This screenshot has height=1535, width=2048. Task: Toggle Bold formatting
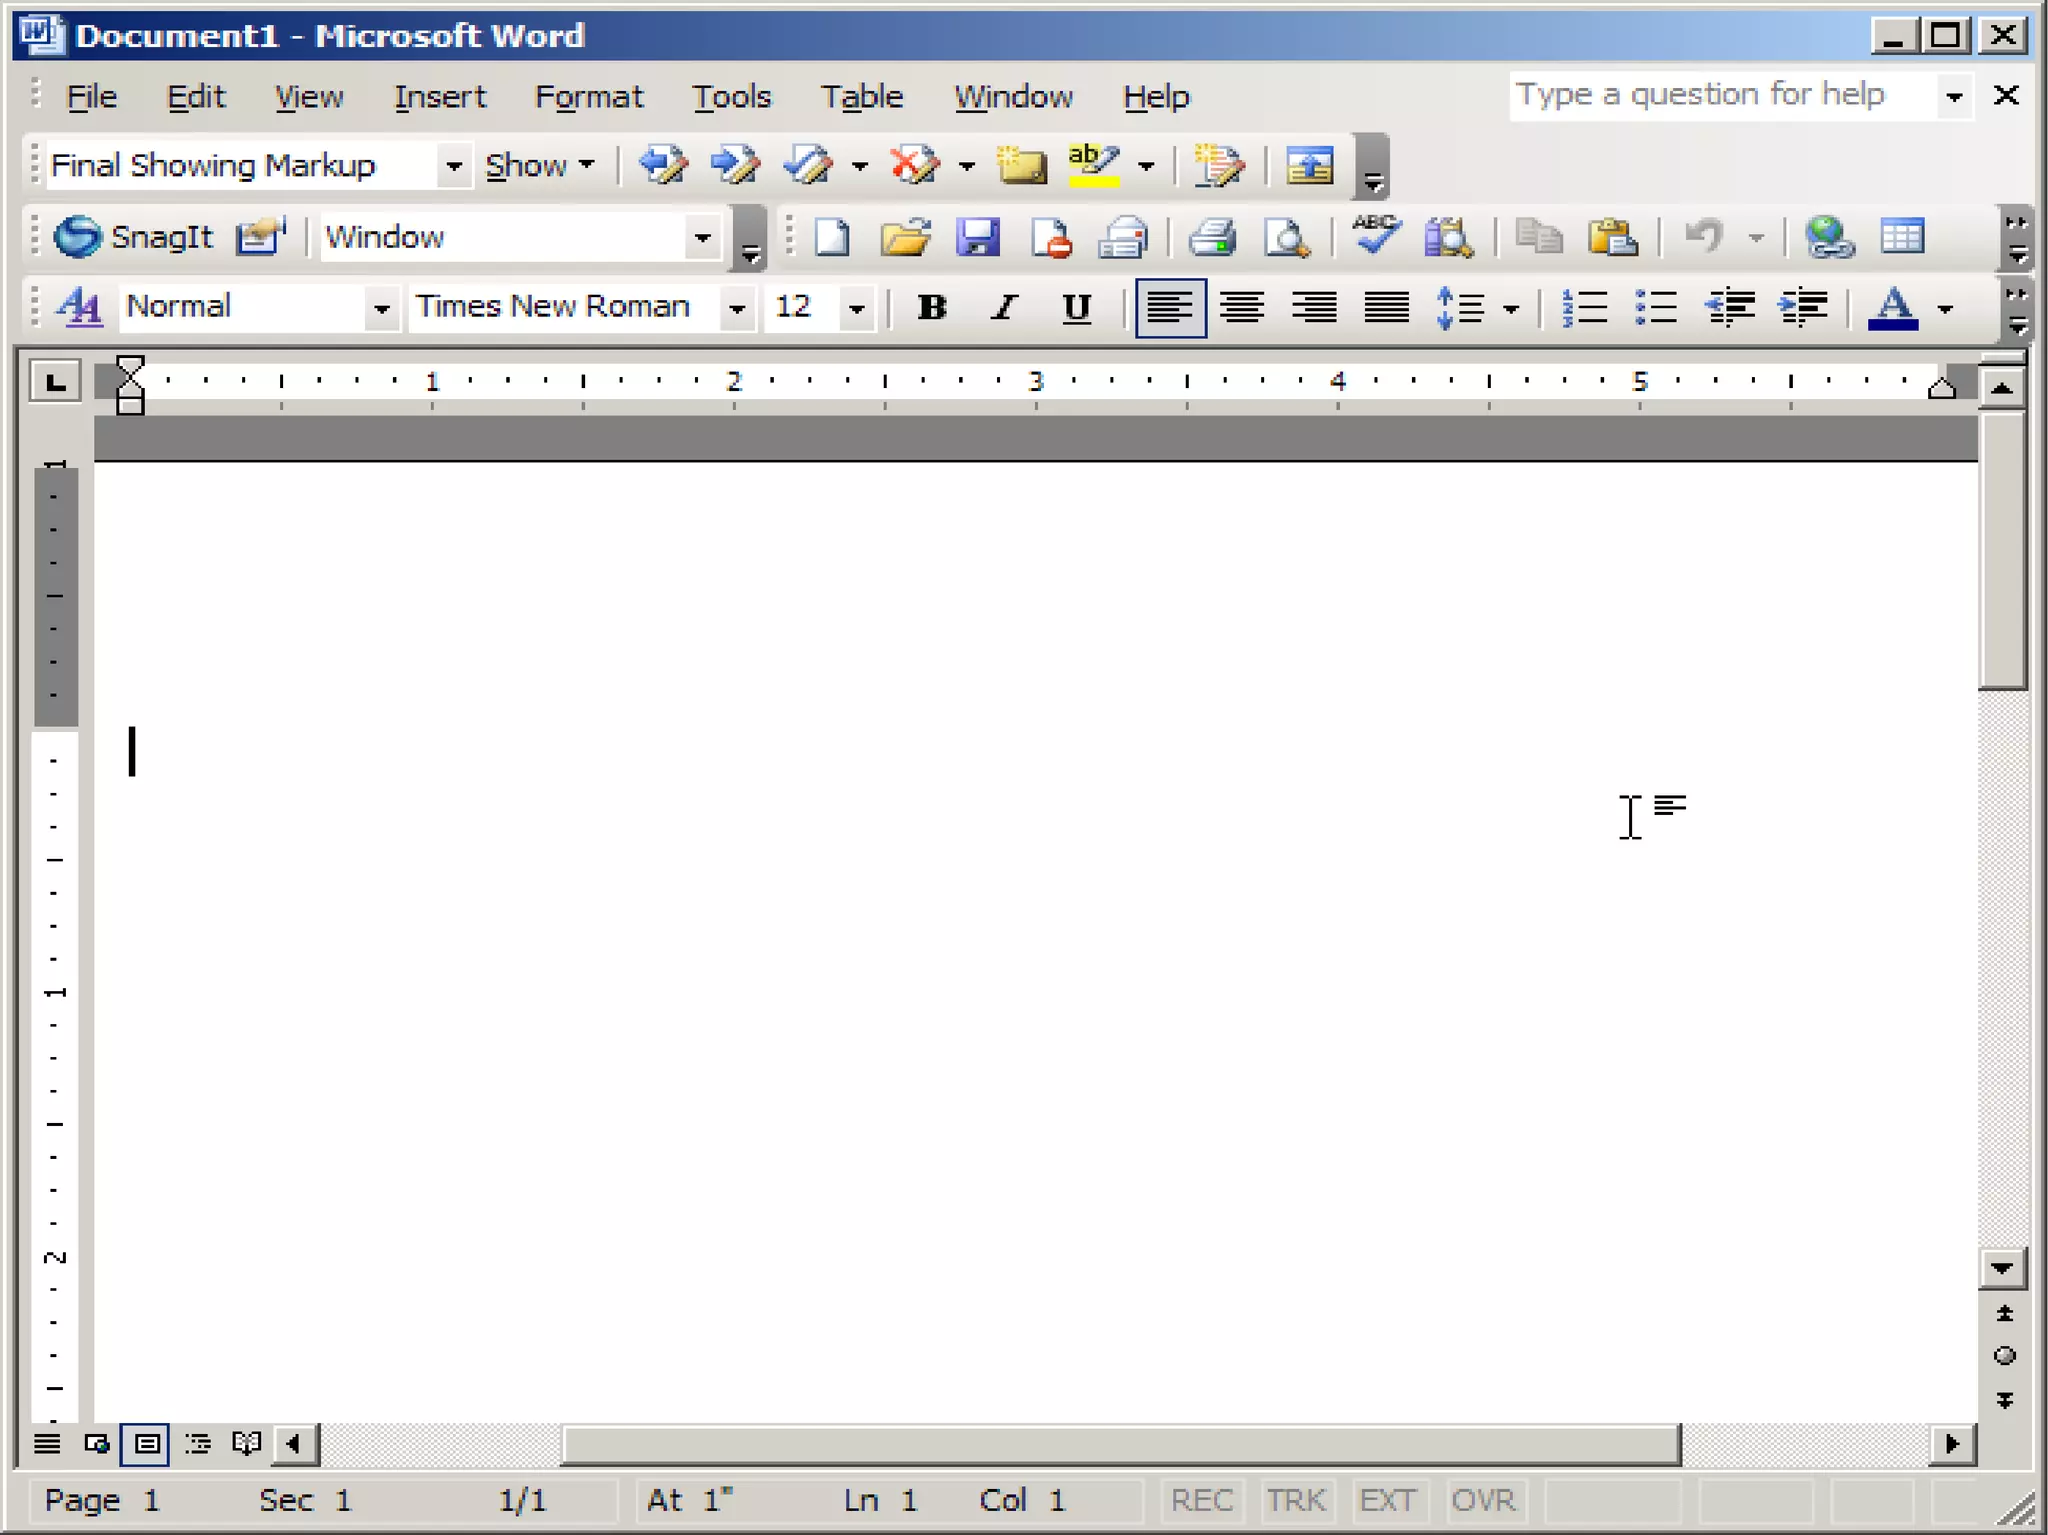click(931, 308)
